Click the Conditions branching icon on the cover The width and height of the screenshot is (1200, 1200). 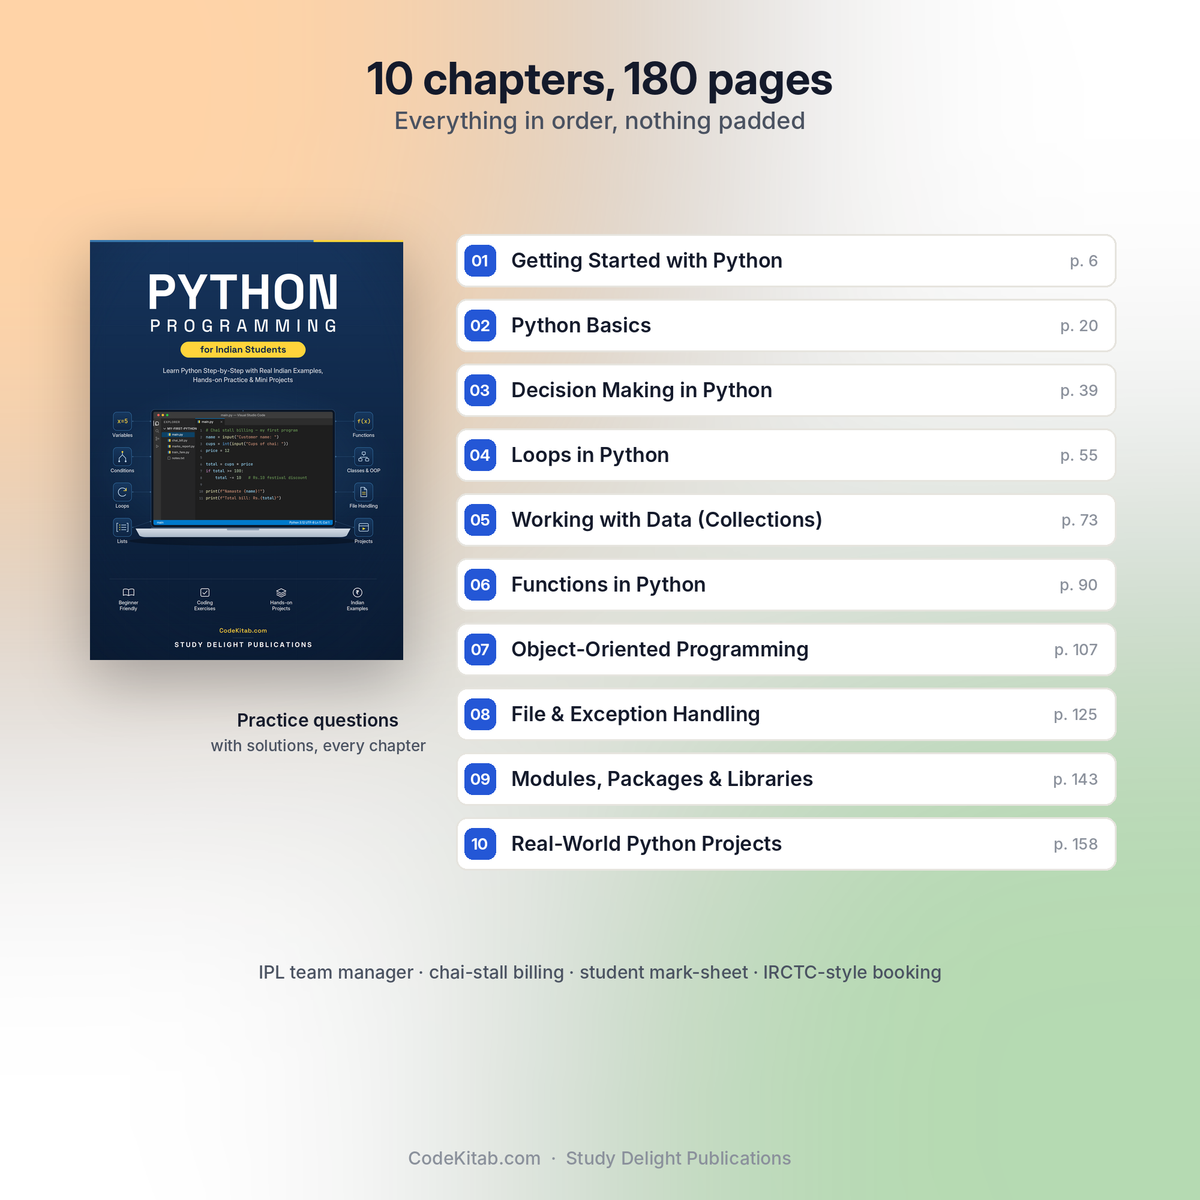tap(122, 456)
